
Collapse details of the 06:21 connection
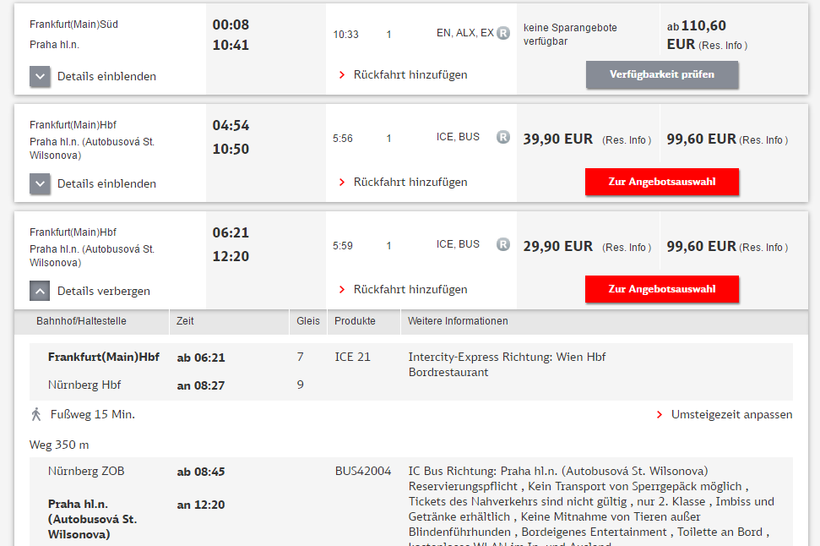[40, 291]
